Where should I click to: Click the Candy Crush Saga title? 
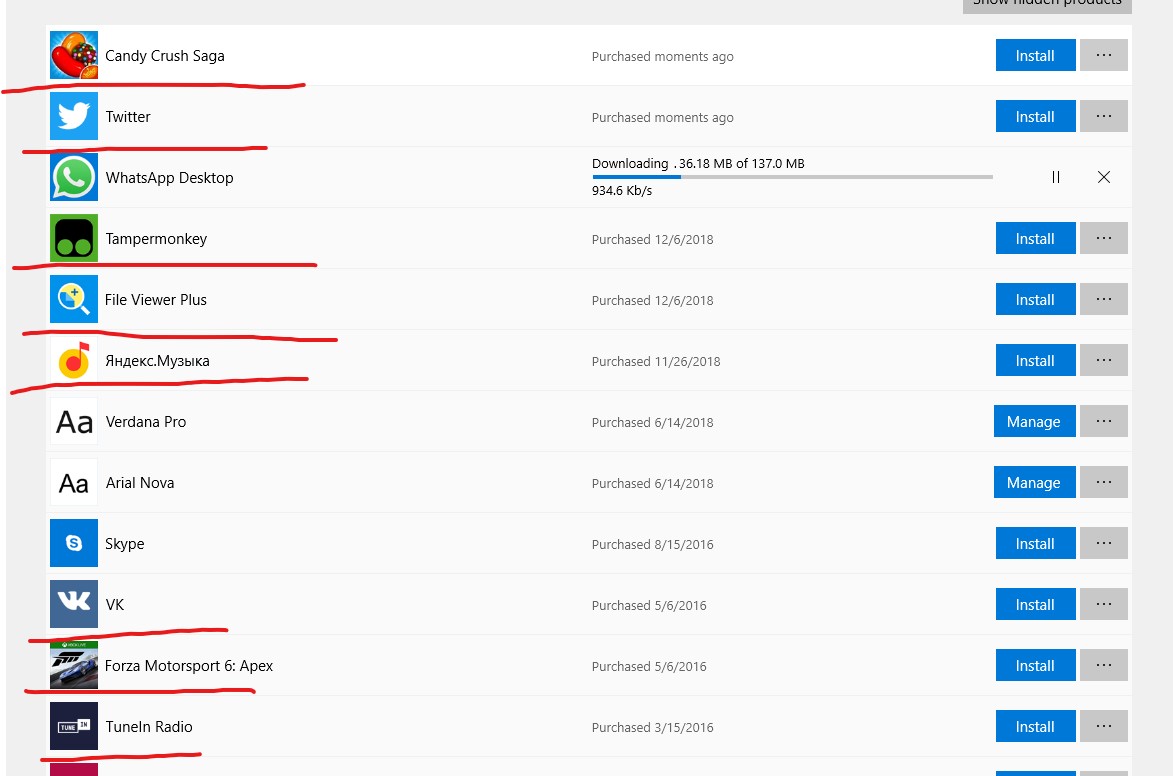click(x=165, y=56)
